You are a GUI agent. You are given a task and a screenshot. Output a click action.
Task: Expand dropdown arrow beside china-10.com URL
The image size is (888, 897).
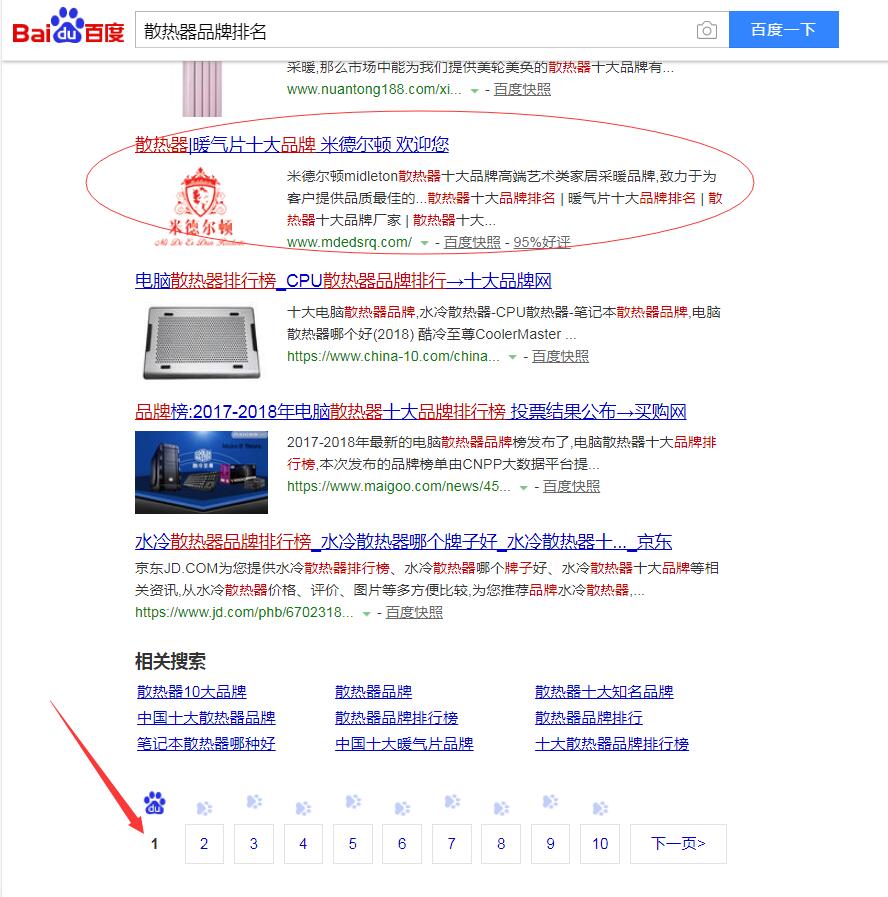[x=513, y=357]
